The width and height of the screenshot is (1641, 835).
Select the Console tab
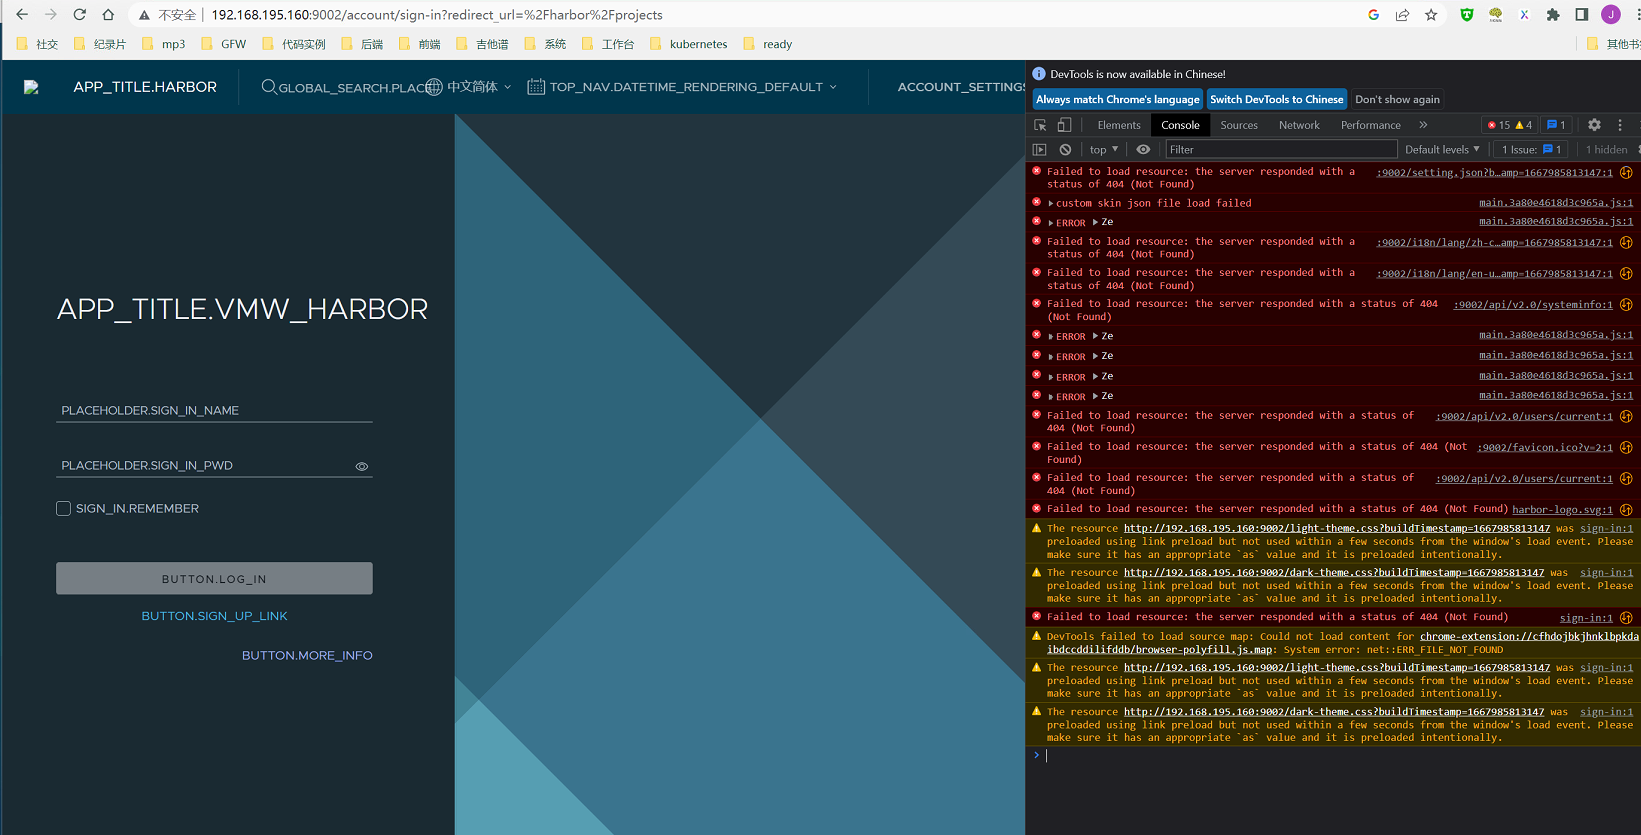pos(1180,125)
